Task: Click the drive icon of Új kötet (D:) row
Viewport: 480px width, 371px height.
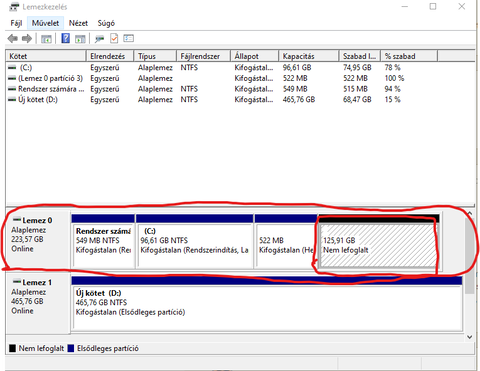Action: [x=12, y=100]
